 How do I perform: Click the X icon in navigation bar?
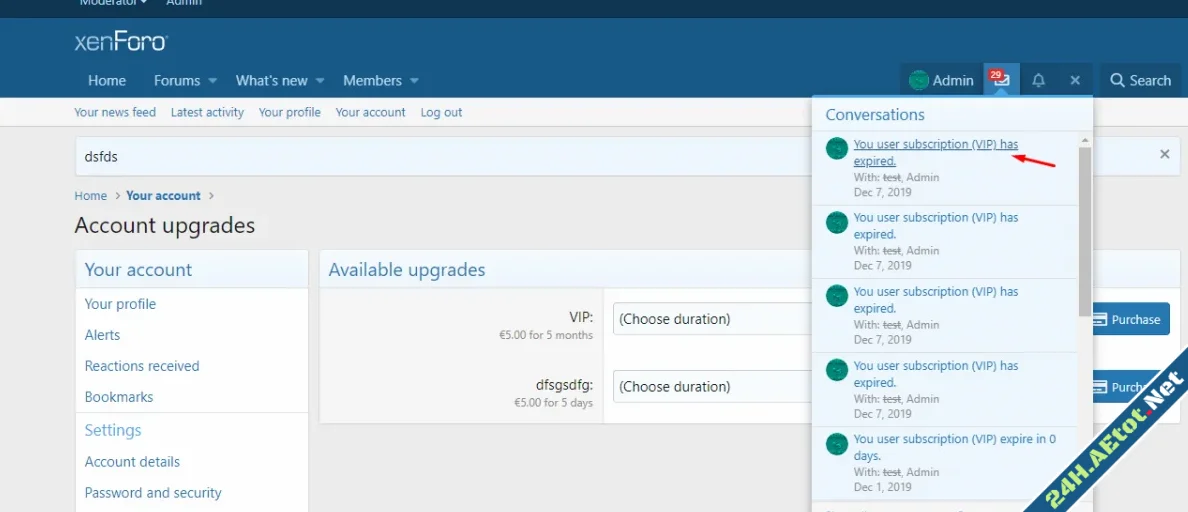[1075, 80]
